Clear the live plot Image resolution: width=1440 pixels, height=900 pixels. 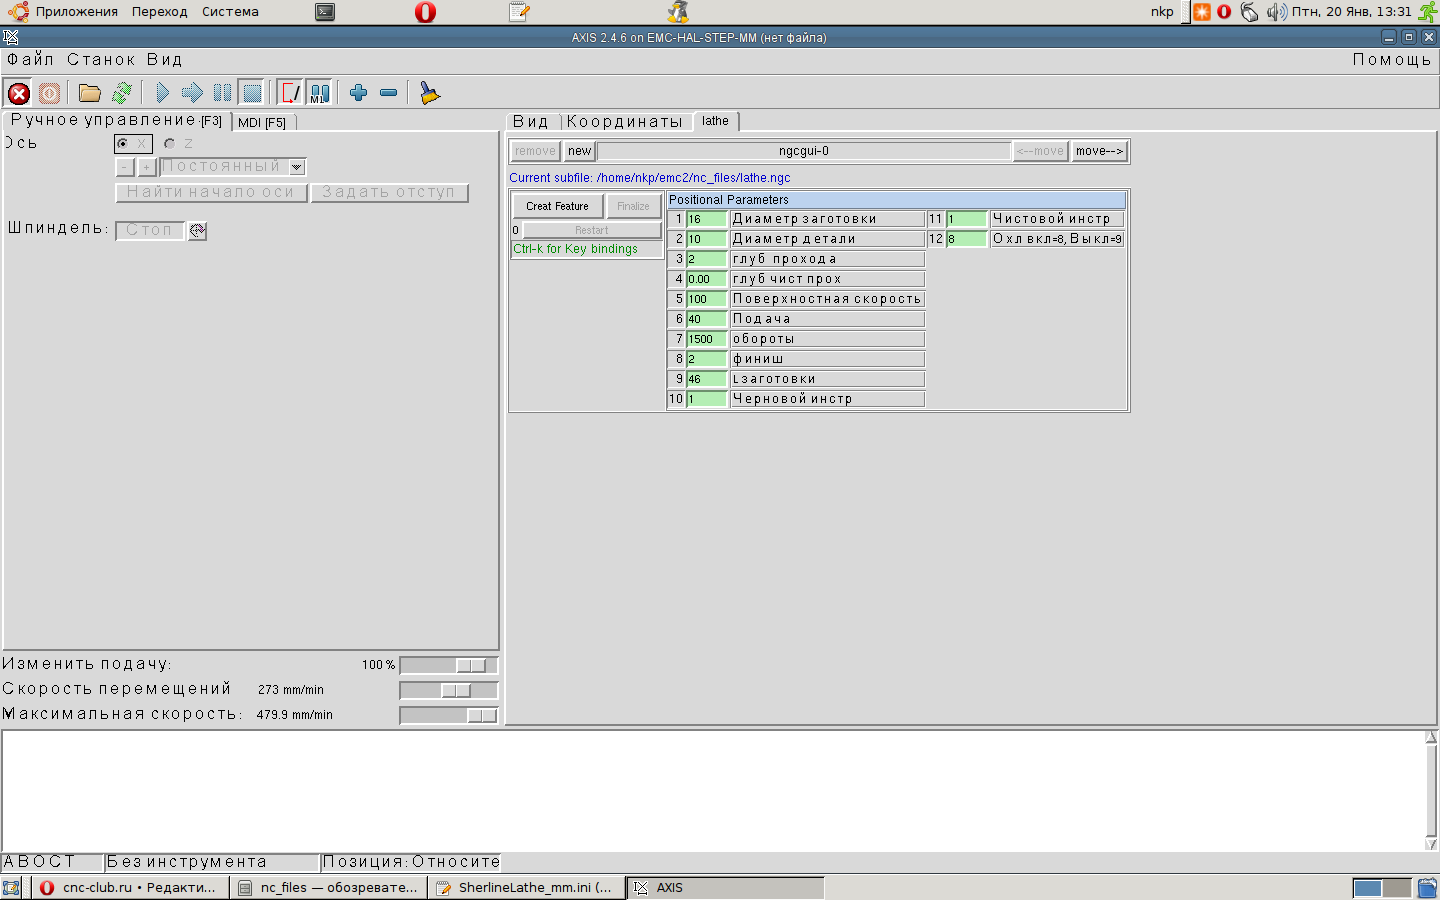(429, 93)
